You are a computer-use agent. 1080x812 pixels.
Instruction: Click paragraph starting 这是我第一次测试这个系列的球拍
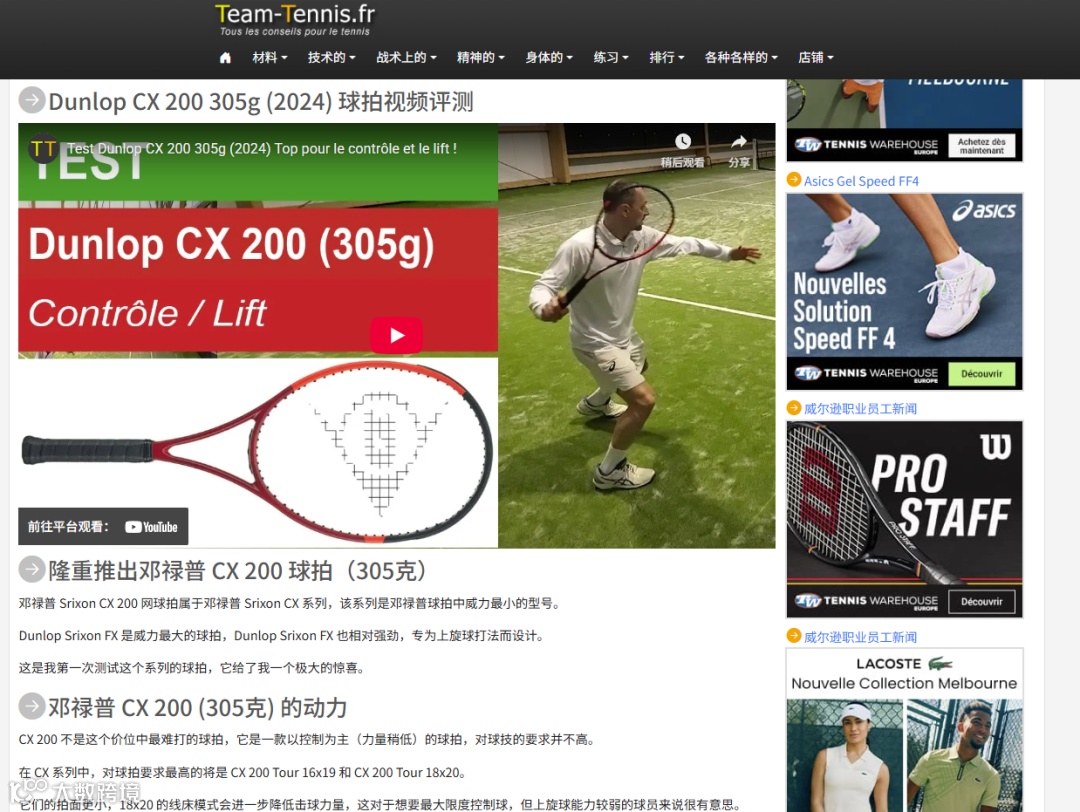click(x=191, y=667)
